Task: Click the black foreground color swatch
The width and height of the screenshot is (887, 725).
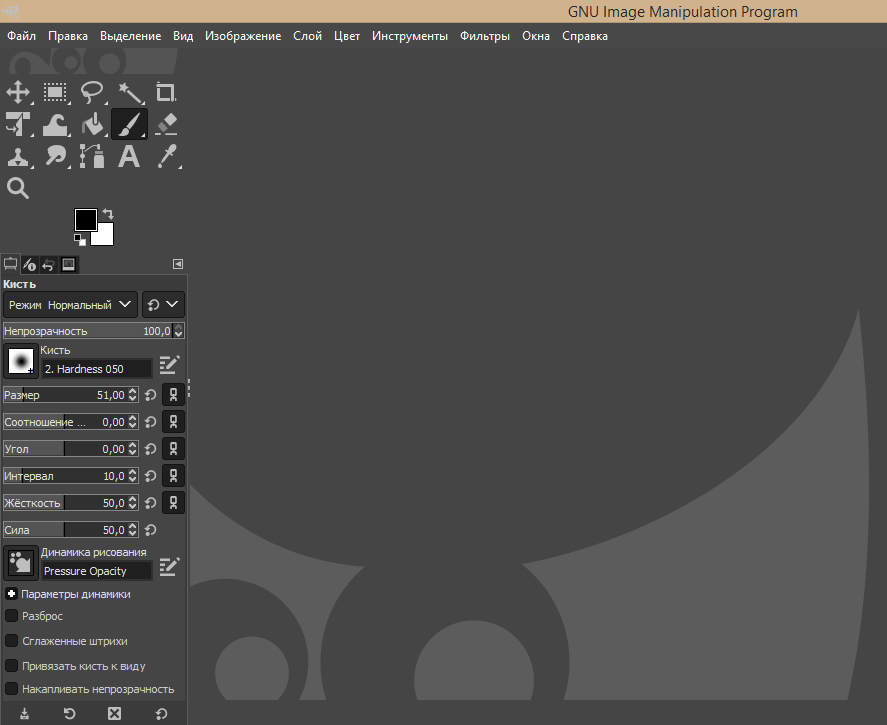Action: (x=85, y=219)
